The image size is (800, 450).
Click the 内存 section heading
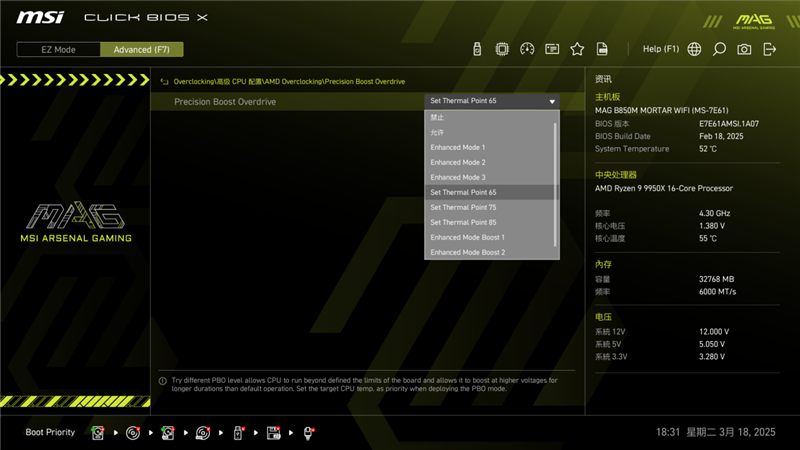pyautogui.click(x=603, y=264)
